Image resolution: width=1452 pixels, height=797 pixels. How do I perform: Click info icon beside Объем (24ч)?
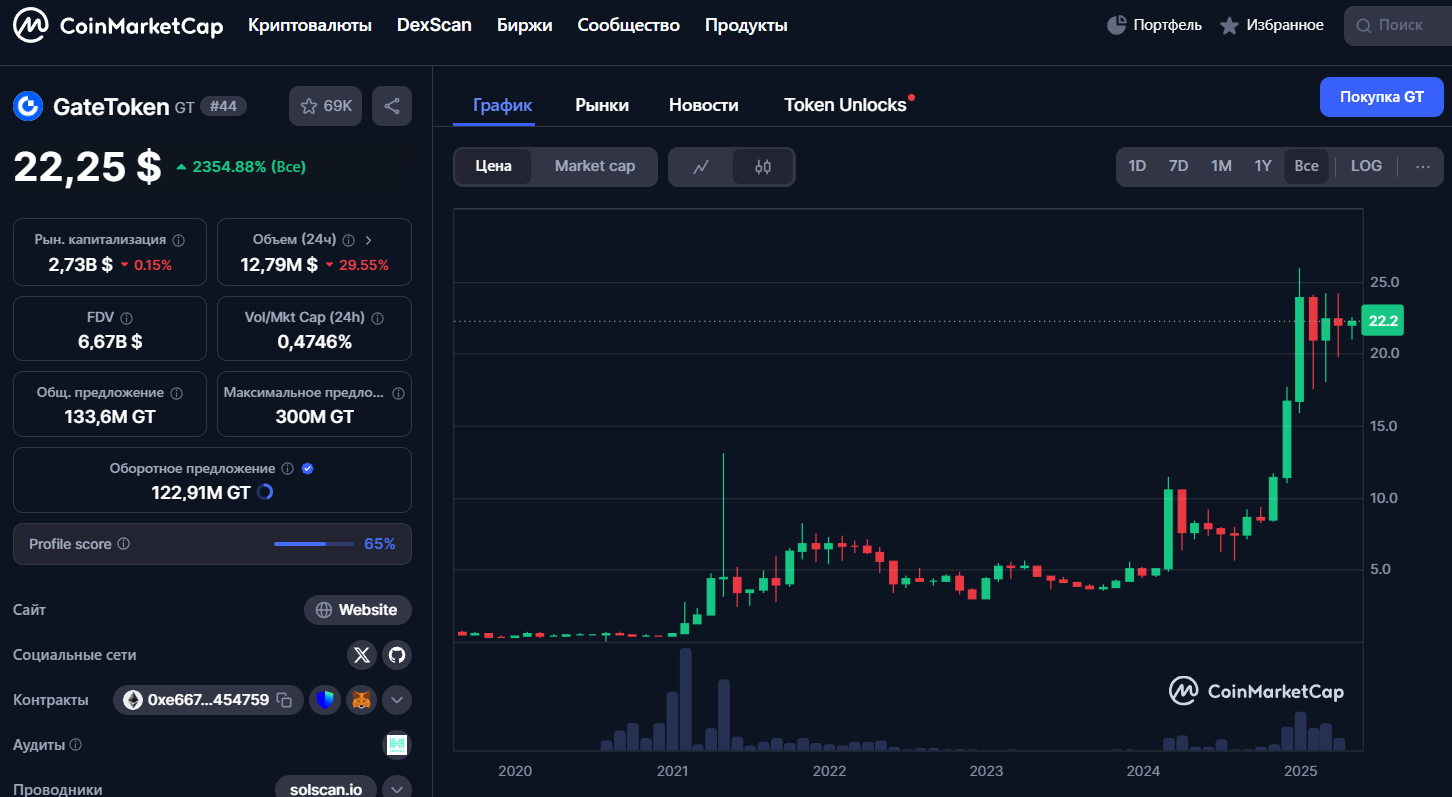pyautogui.click(x=348, y=240)
